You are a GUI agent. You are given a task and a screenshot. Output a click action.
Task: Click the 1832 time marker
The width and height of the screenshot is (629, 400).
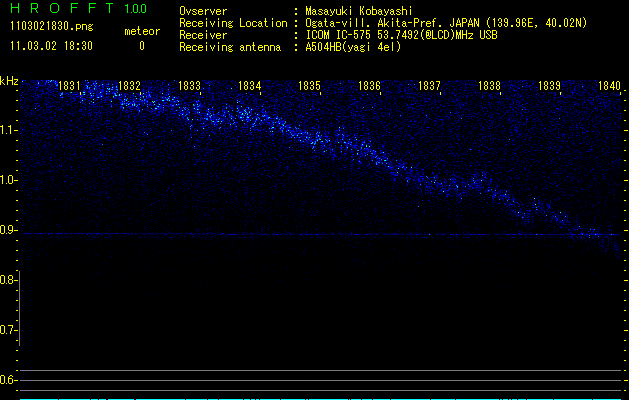129,86
